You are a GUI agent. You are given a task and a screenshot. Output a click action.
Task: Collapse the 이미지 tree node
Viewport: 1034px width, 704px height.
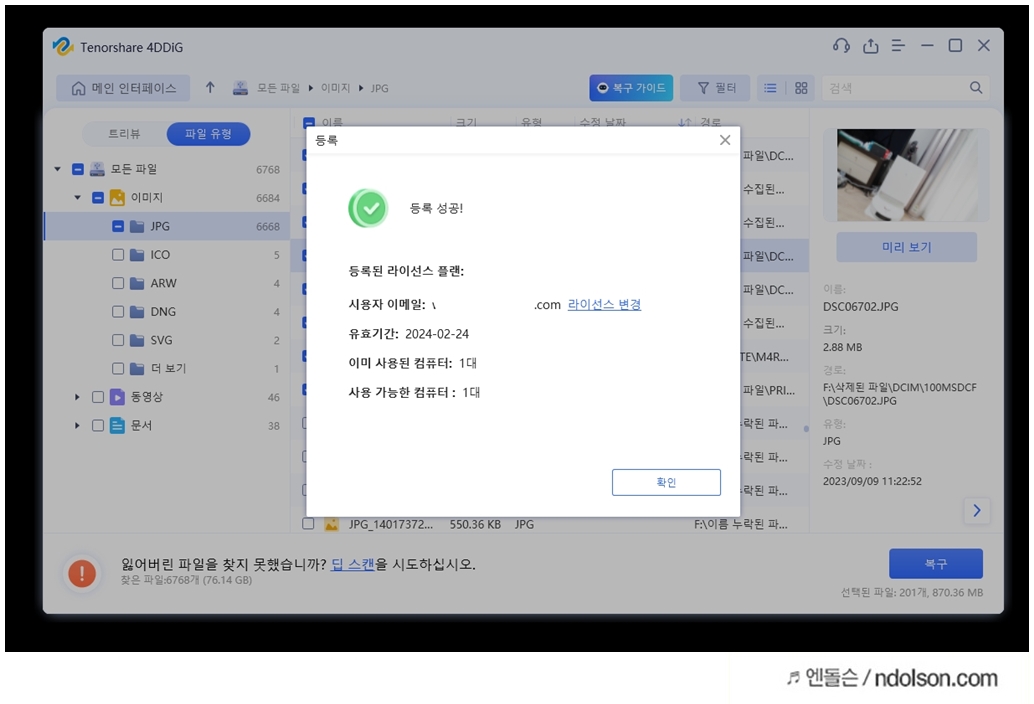(77, 198)
